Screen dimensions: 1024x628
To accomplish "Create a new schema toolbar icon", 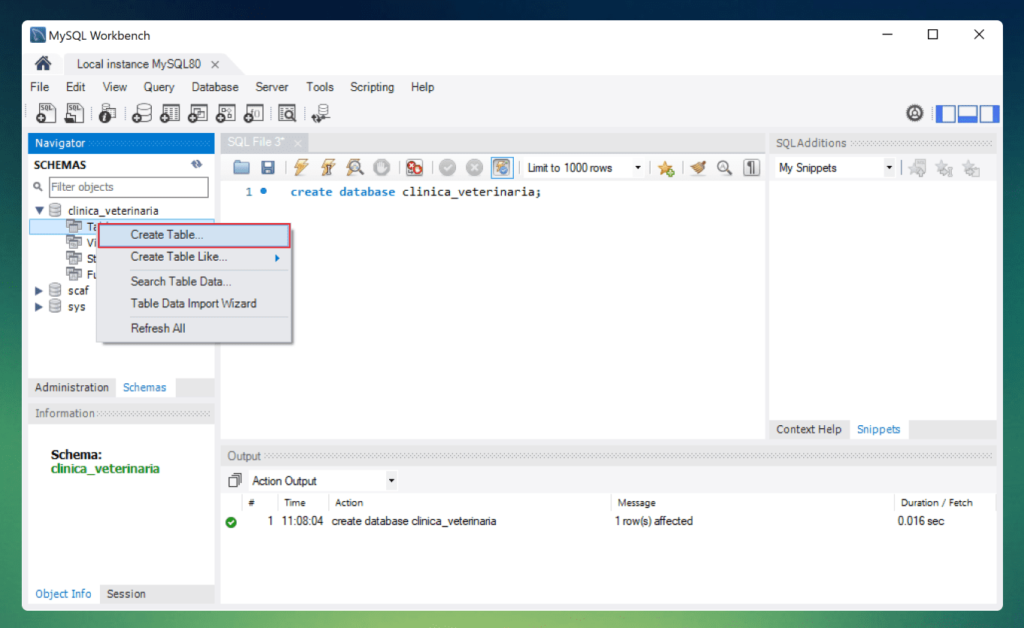I will (141, 114).
